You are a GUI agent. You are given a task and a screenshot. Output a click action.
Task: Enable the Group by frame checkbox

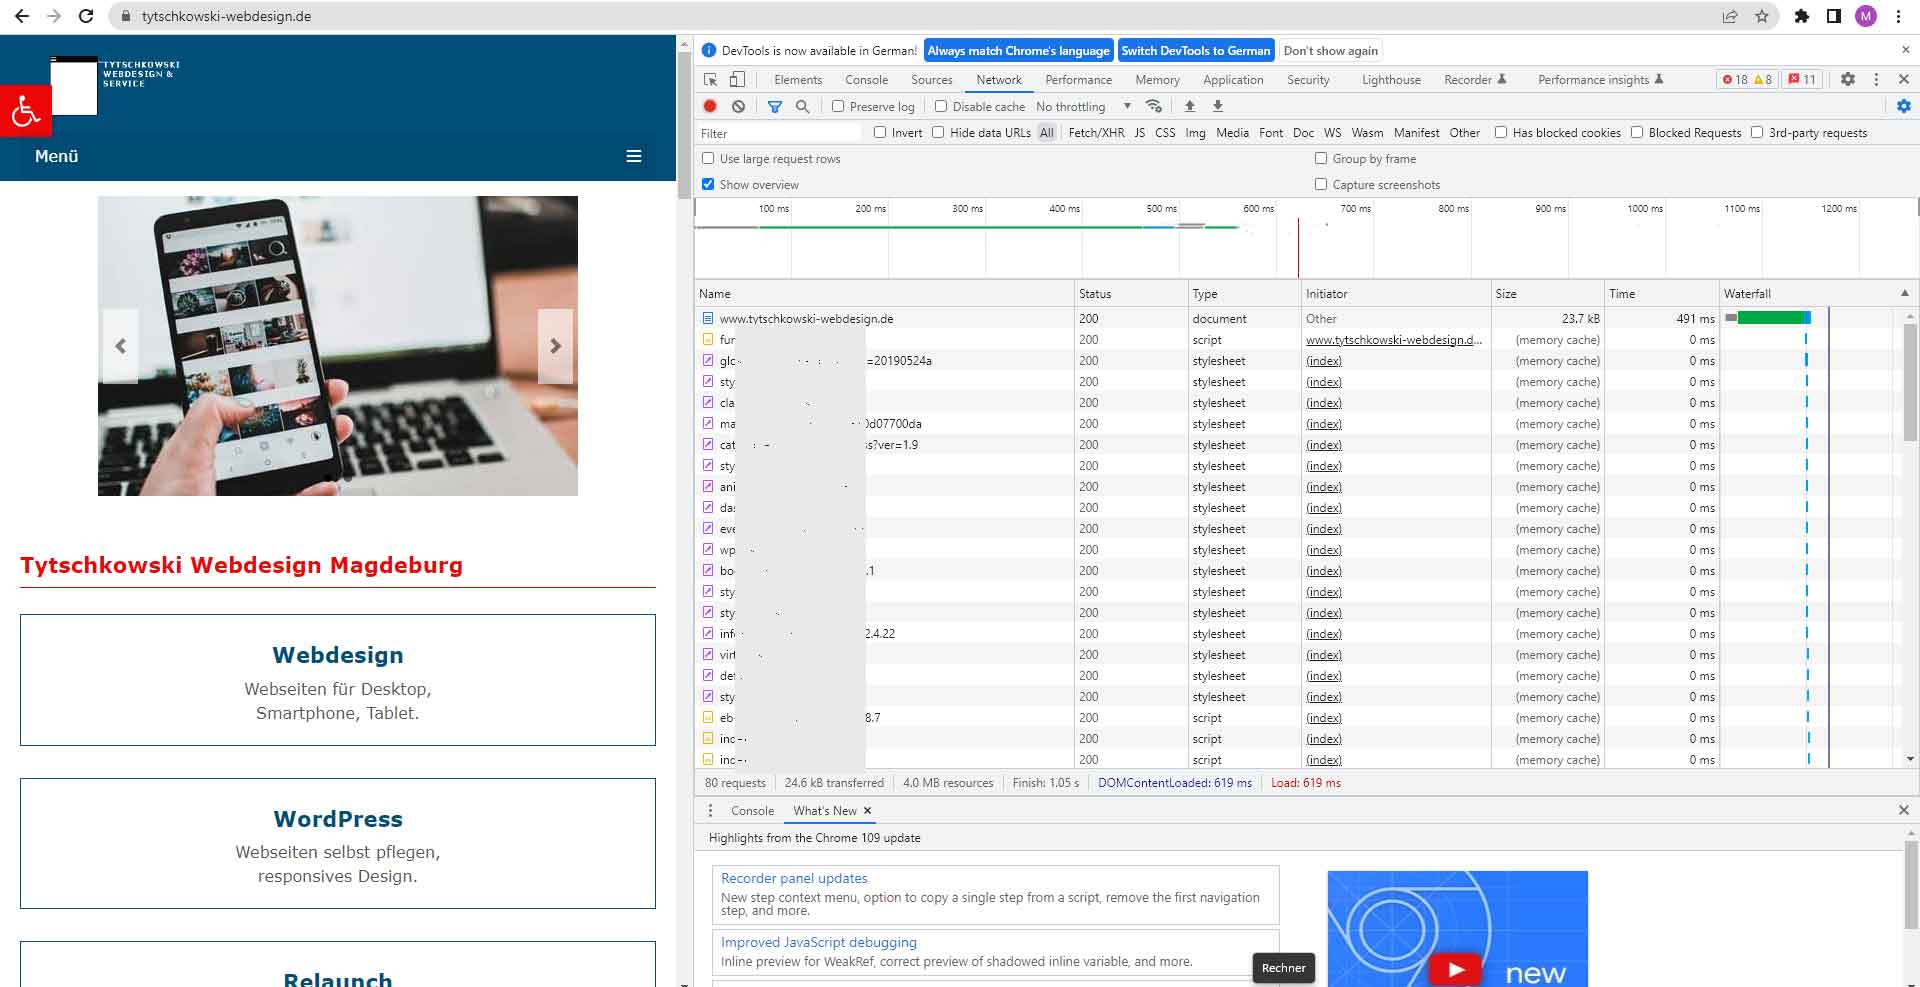1321,158
